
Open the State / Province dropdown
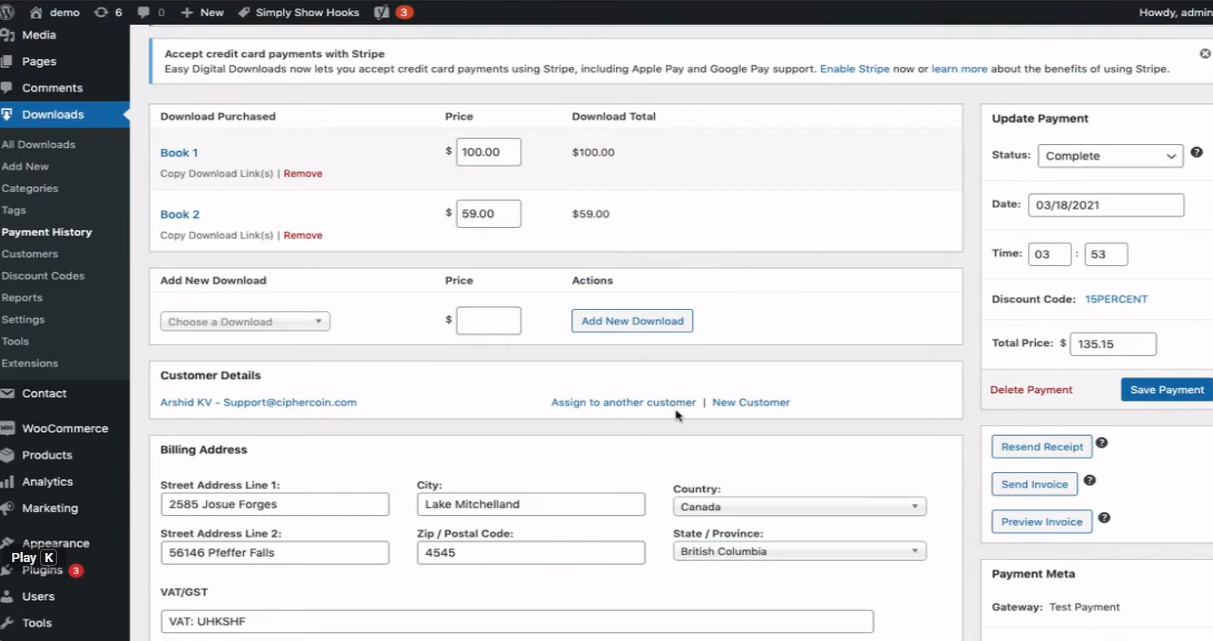(x=799, y=551)
